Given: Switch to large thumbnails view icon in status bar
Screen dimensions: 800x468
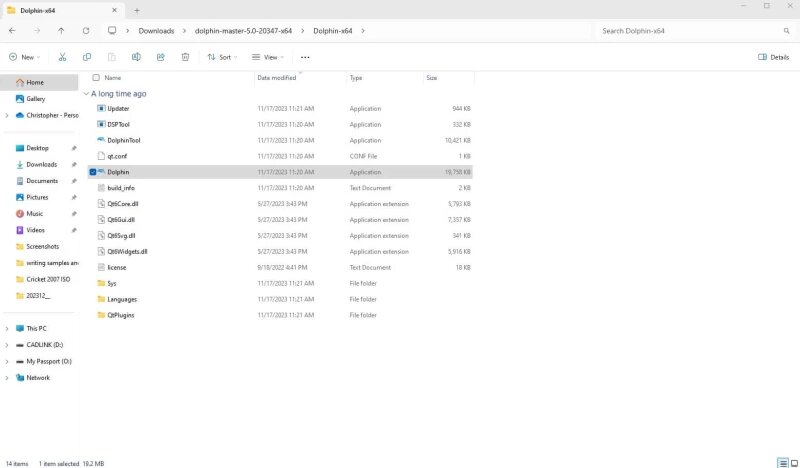Looking at the screenshot, I should [794, 463].
